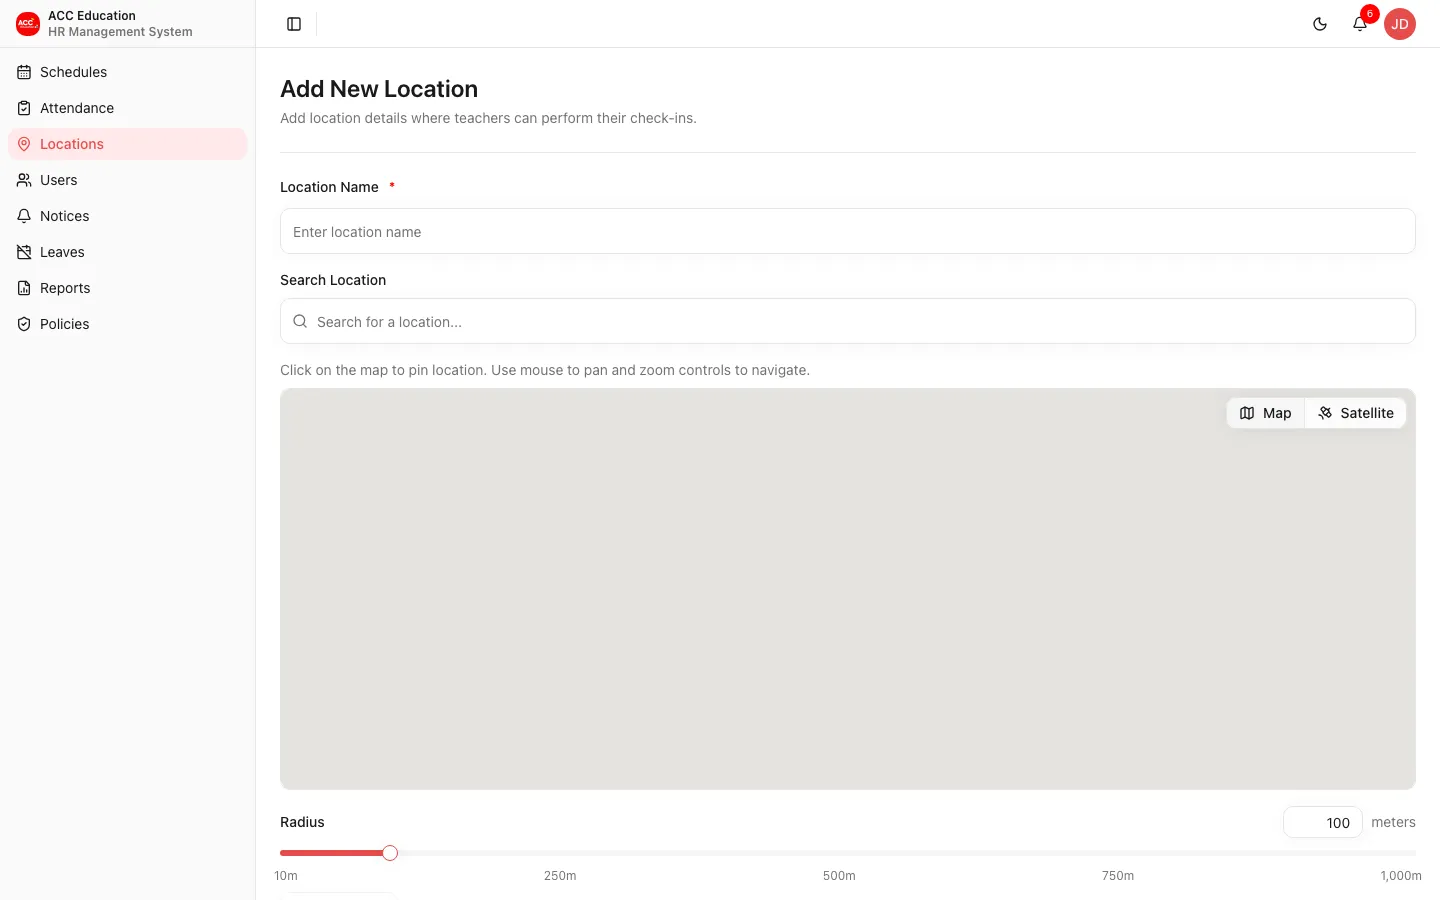Open Notices from sidebar
1440x900 pixels.
click(x=127, y=216)
